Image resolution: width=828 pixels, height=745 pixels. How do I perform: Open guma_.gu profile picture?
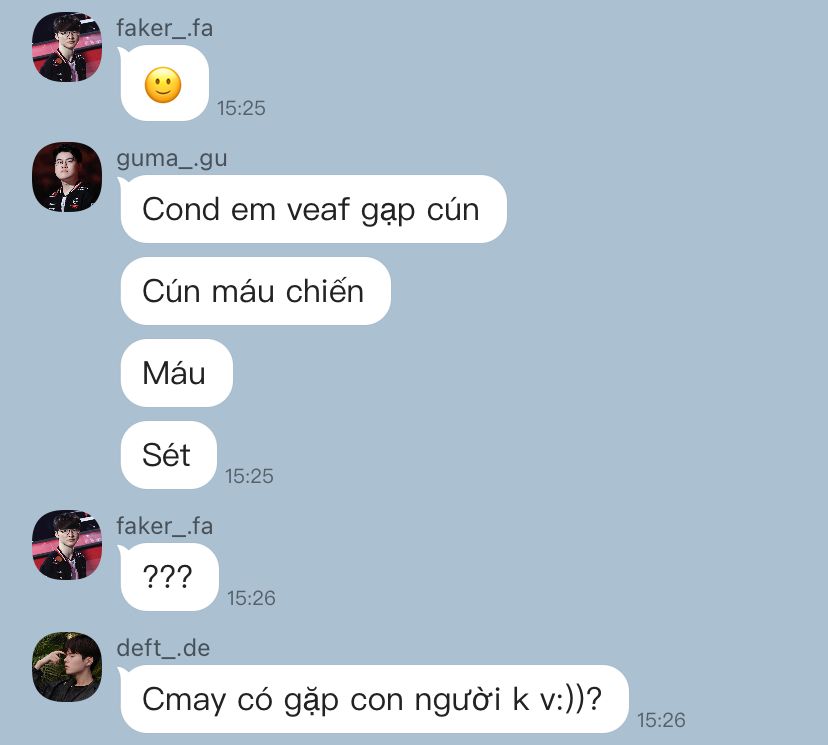pyautogui.click(x=67, y=177)
